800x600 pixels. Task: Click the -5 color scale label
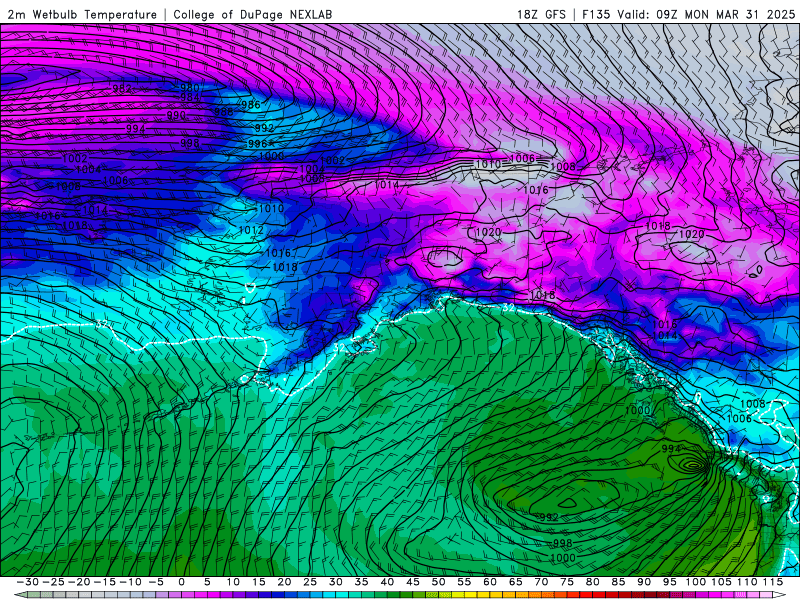point(156,582)
